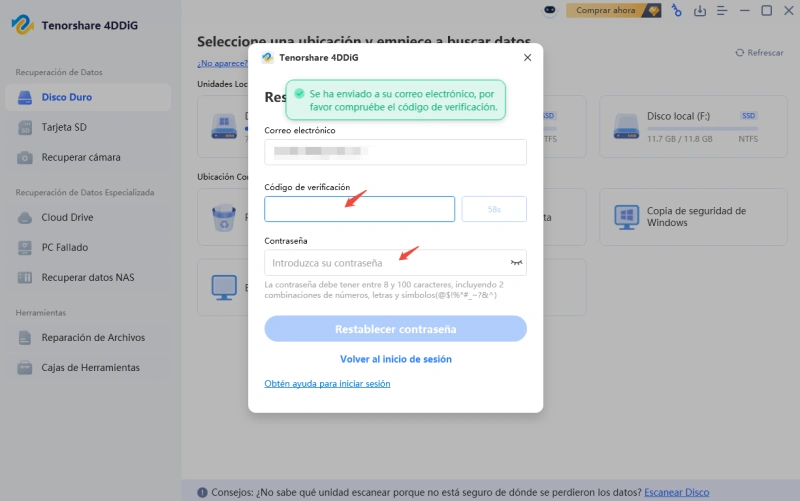This screenshot has width=800, height=501.
Task: Maximize the main 4DDiG window
Action: (766, 10)
